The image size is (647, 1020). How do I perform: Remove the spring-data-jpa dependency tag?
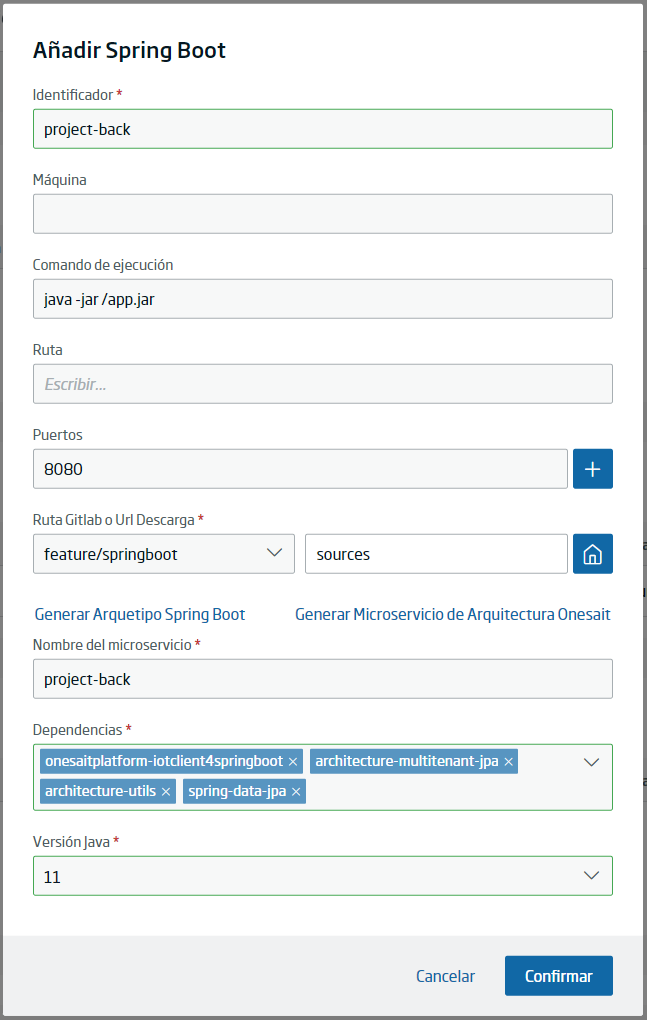click(296, 792)
